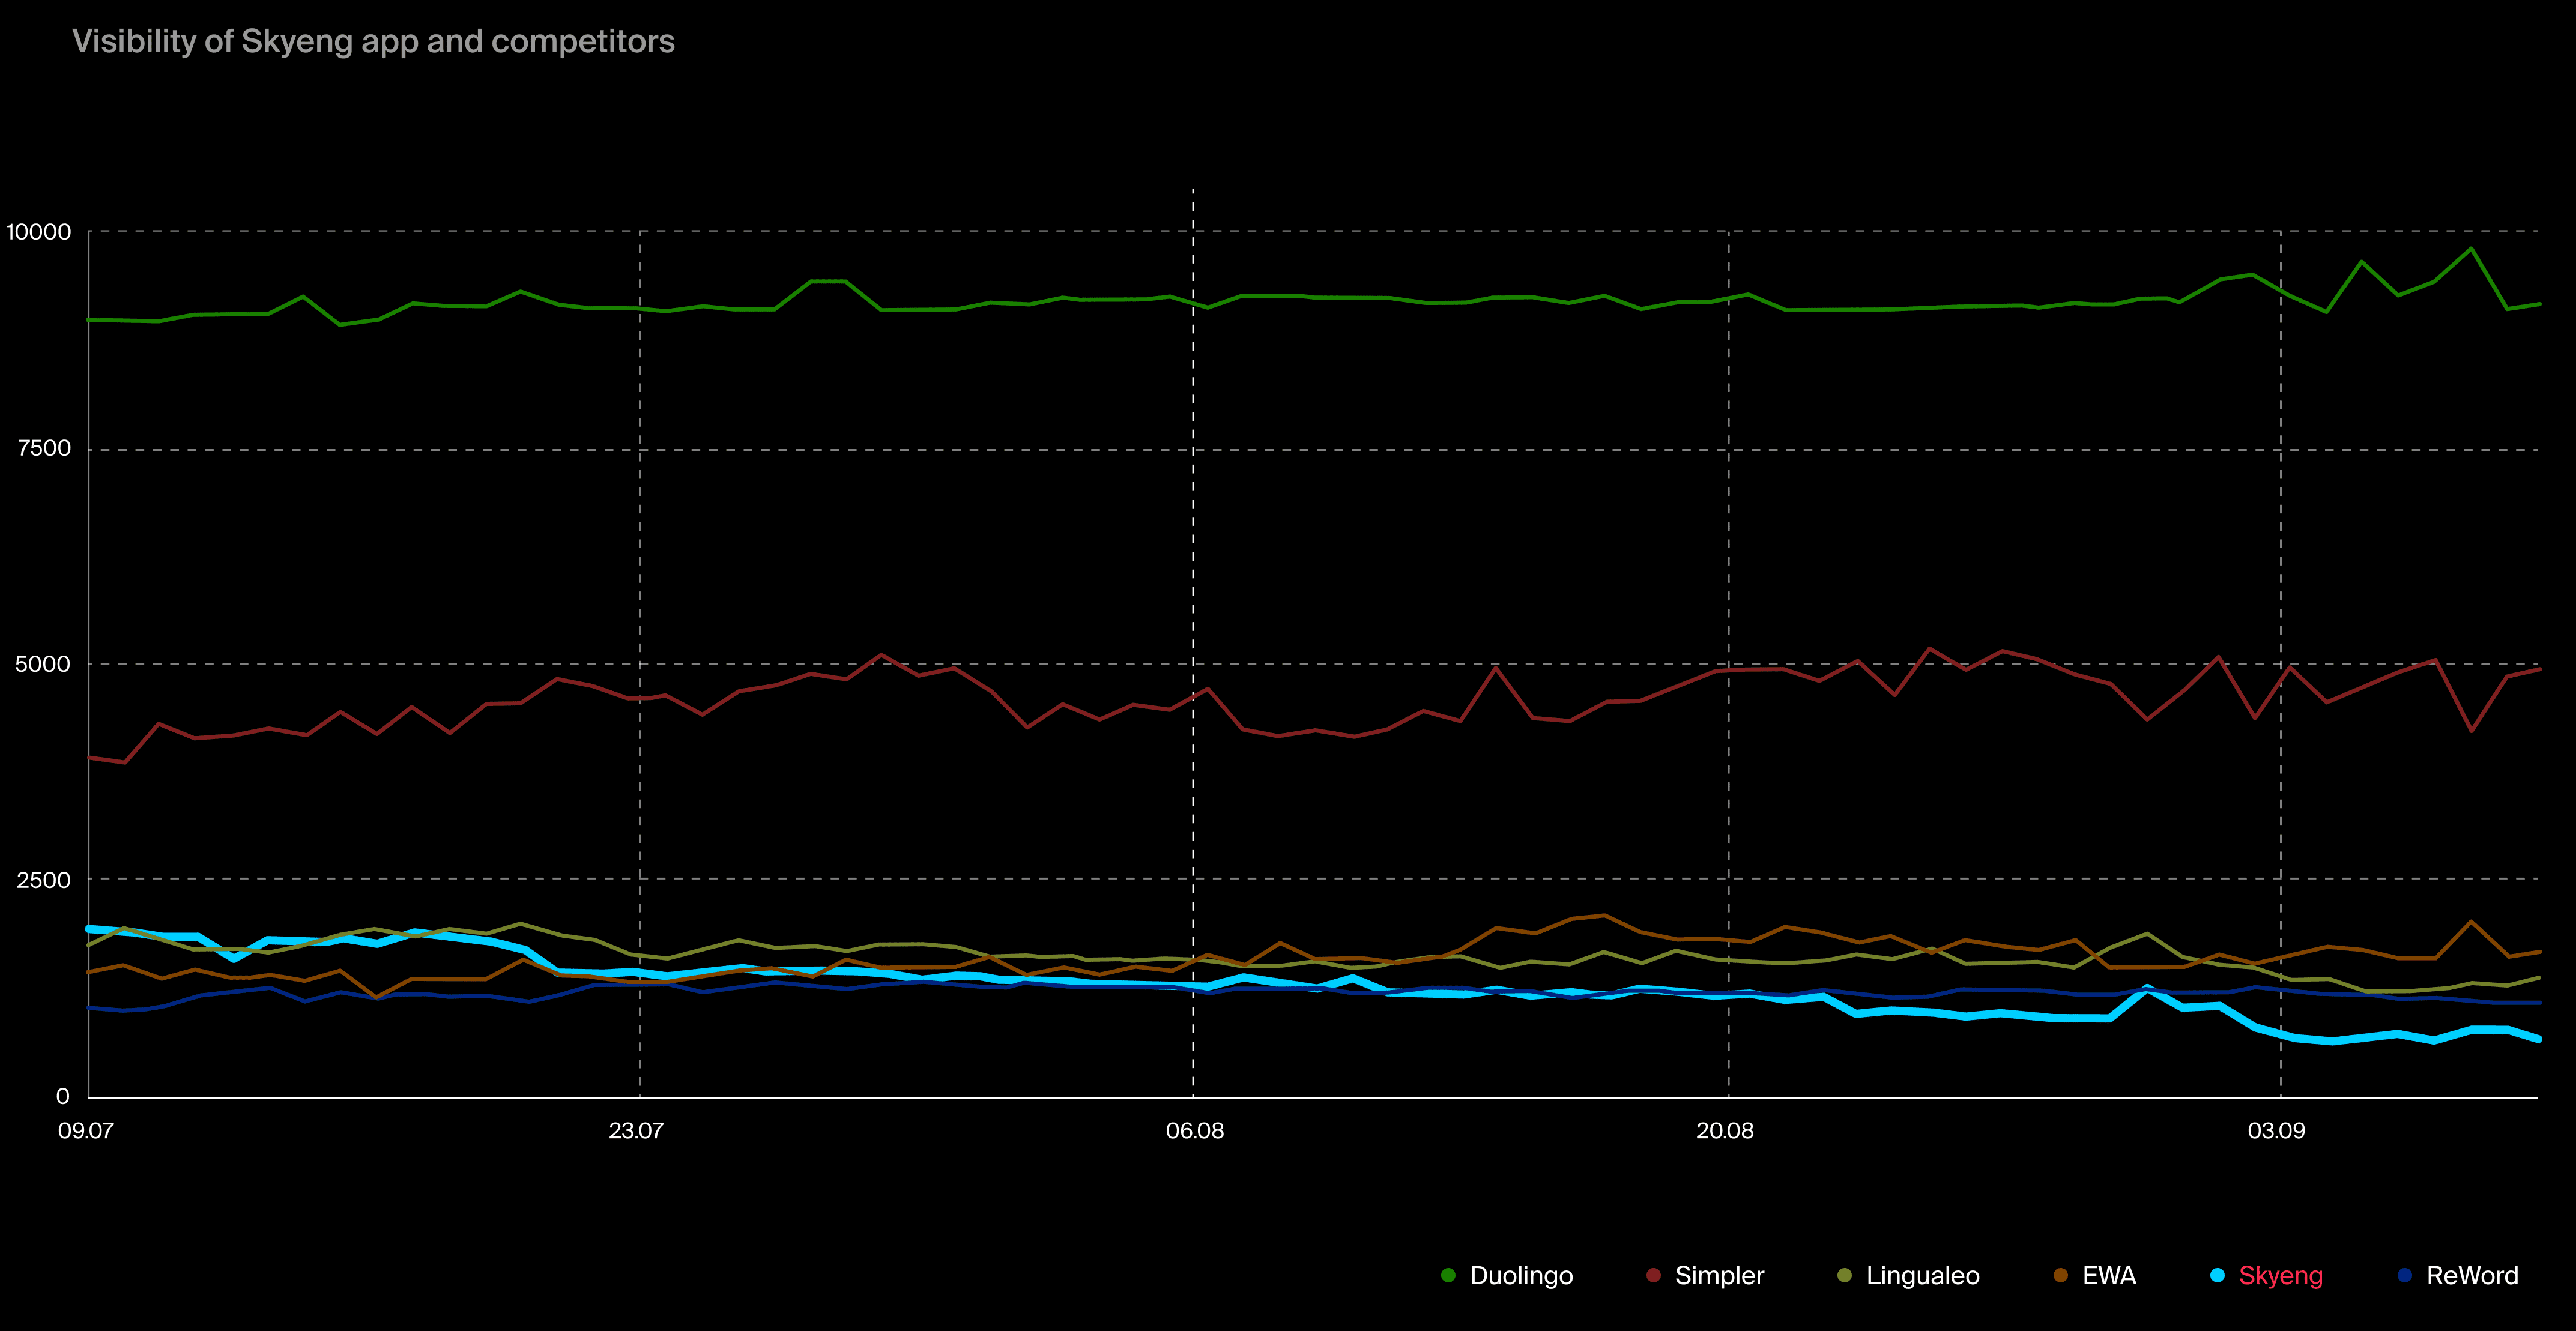Image resolution: width=2576 pixels, height=1331 pixels.
Task: Click the 06.08 date axis label
Action: tap(1194, 1131)
